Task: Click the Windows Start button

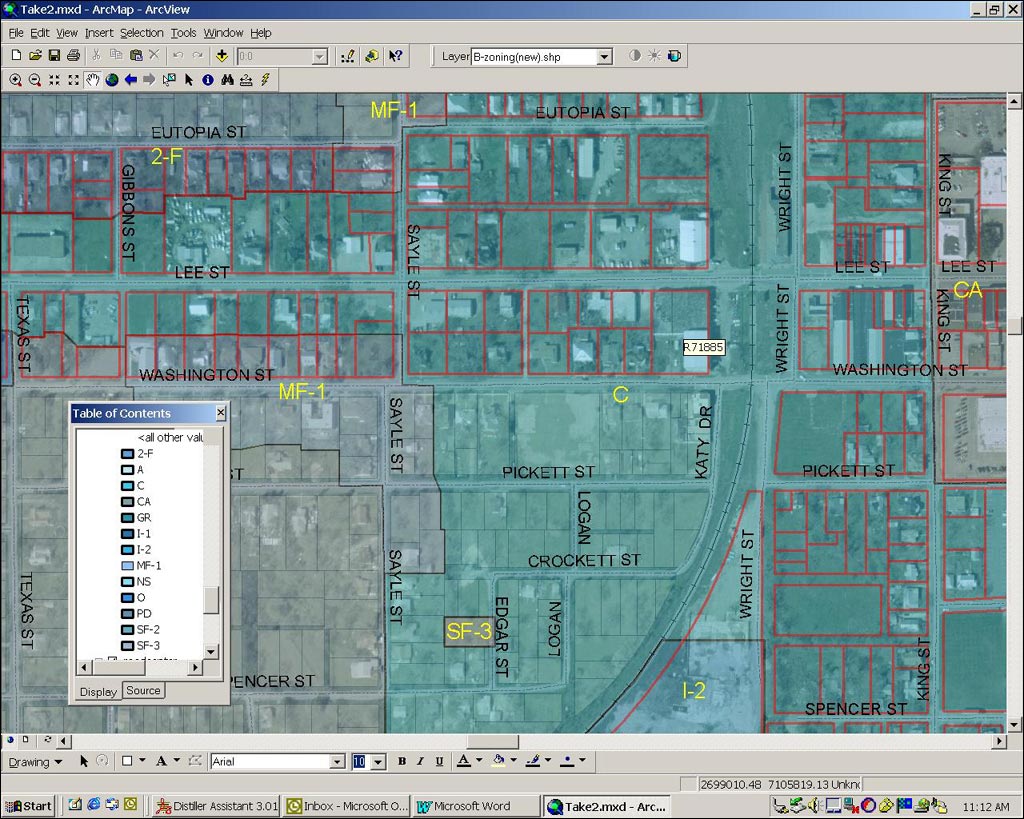Action: (x=29, y=806)
